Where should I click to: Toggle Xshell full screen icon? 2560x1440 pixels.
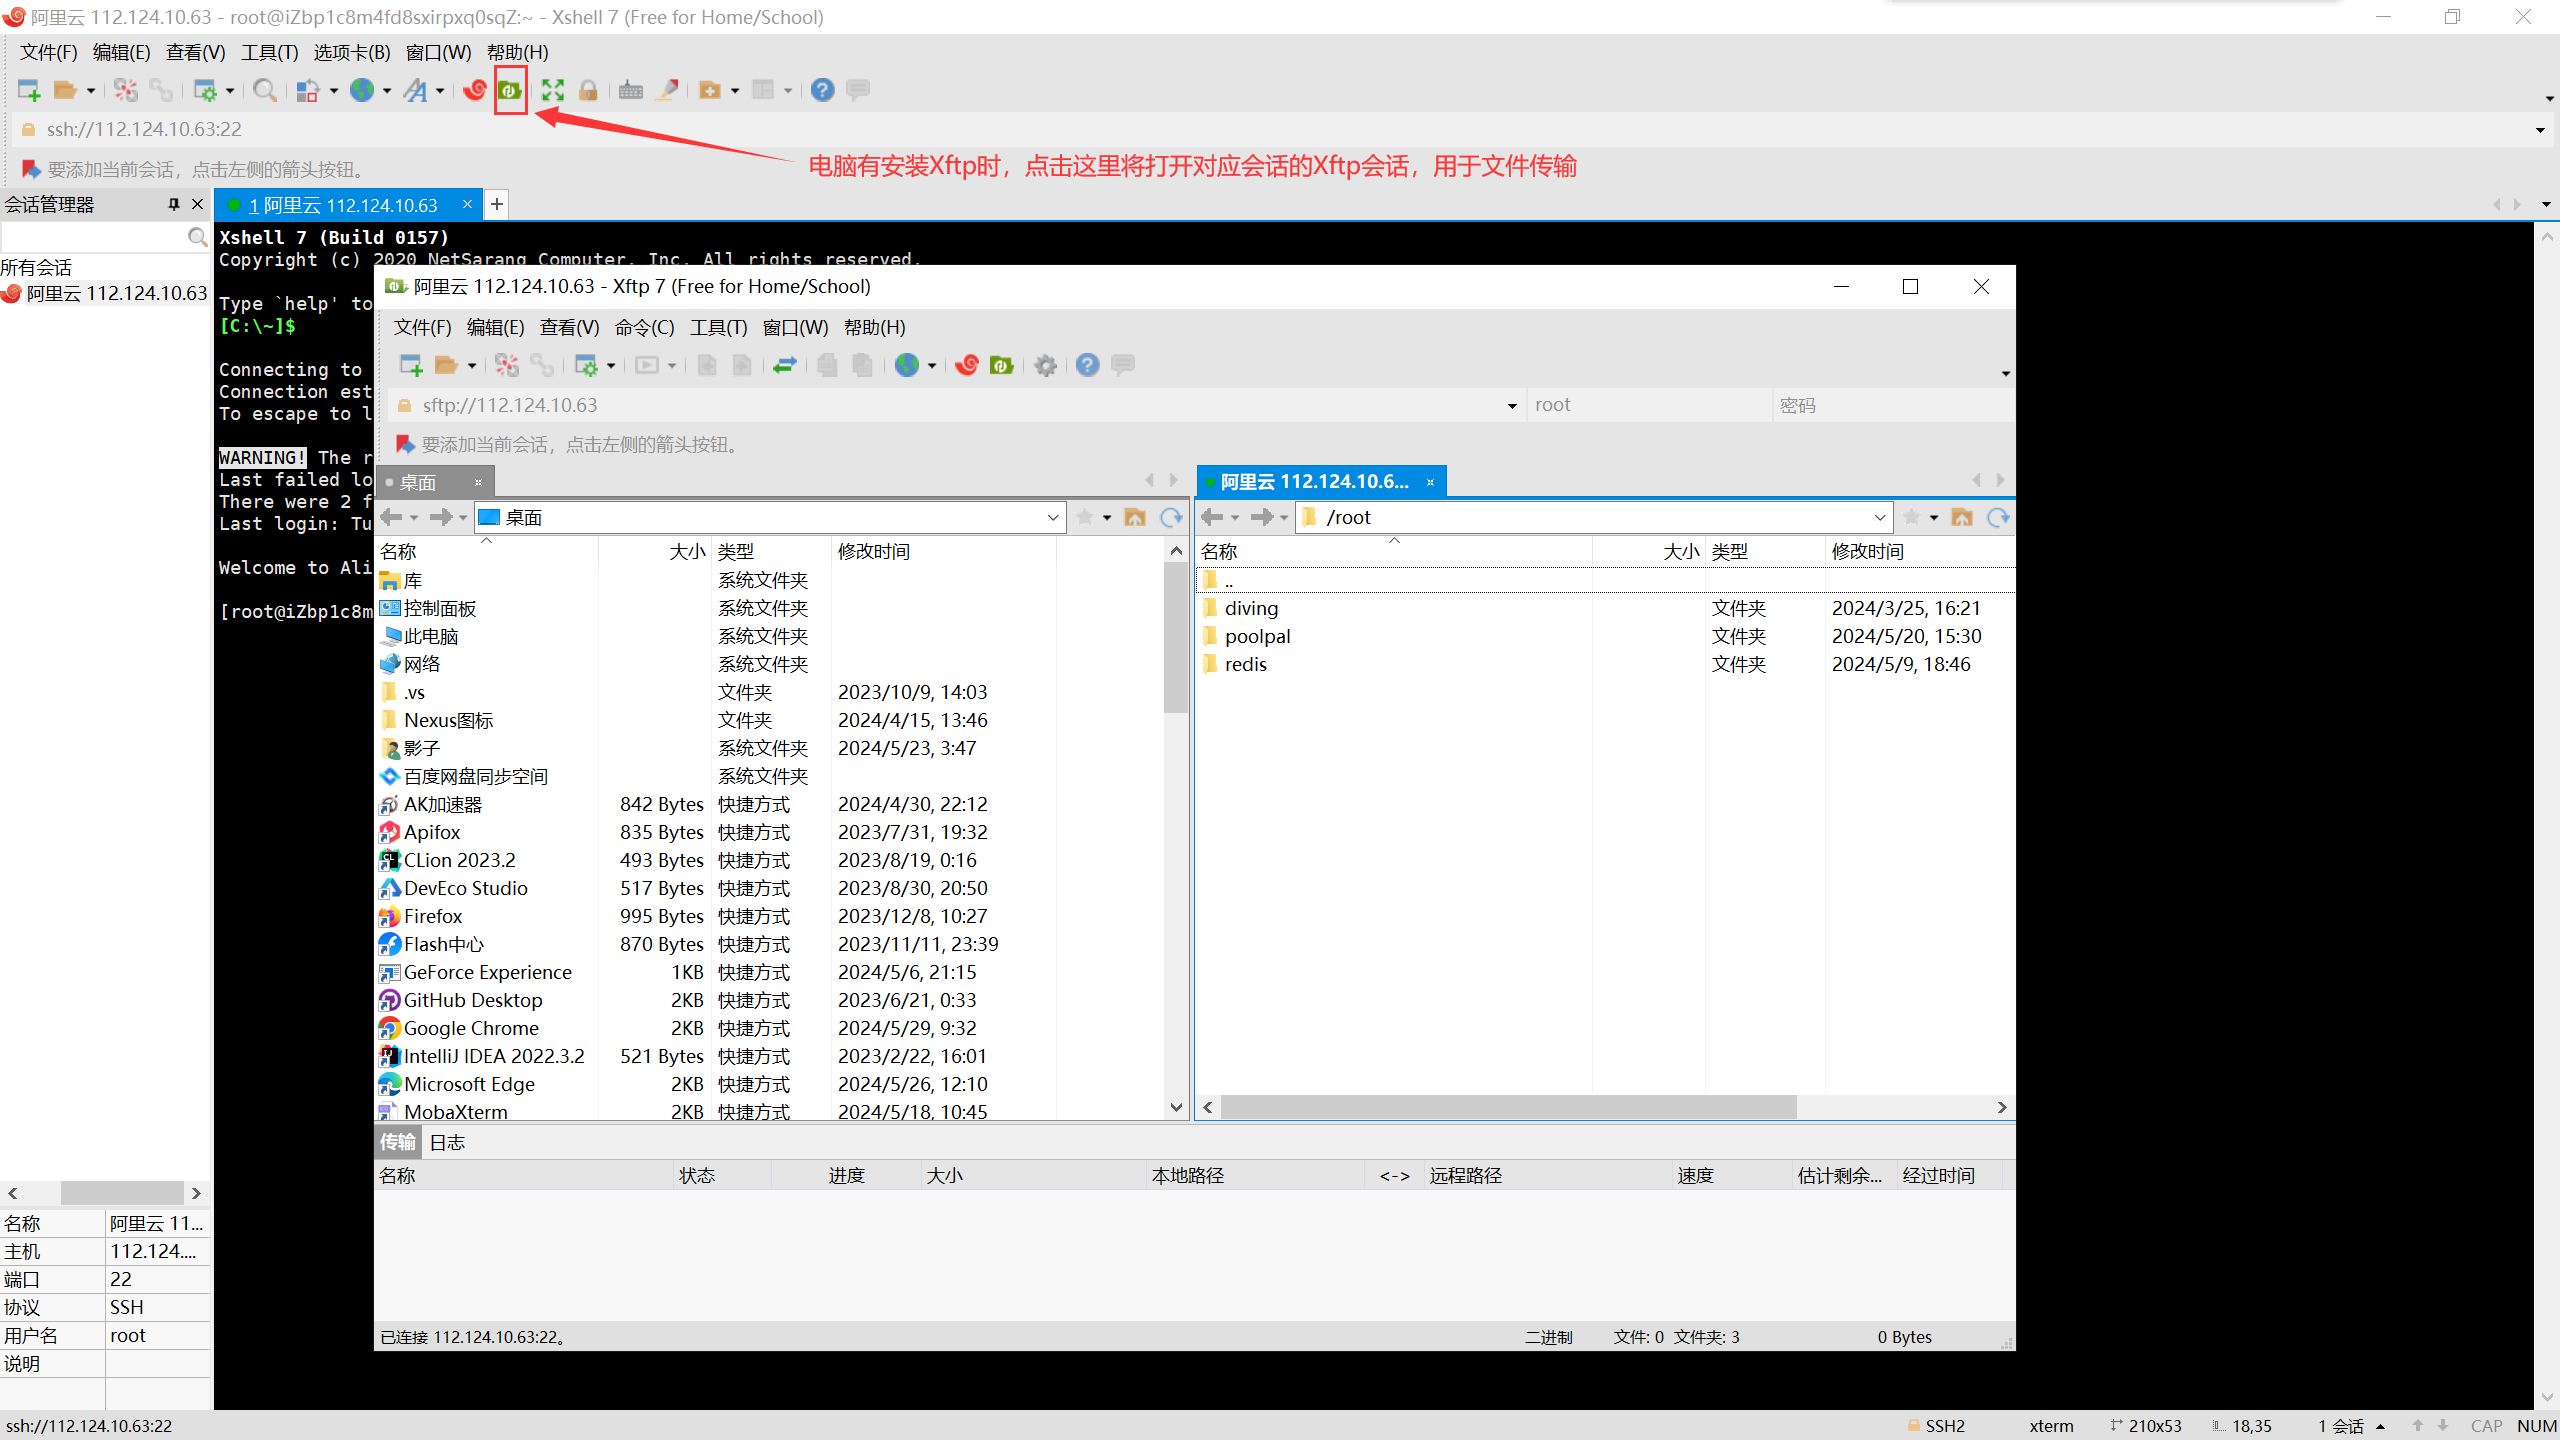pos(553,91)
